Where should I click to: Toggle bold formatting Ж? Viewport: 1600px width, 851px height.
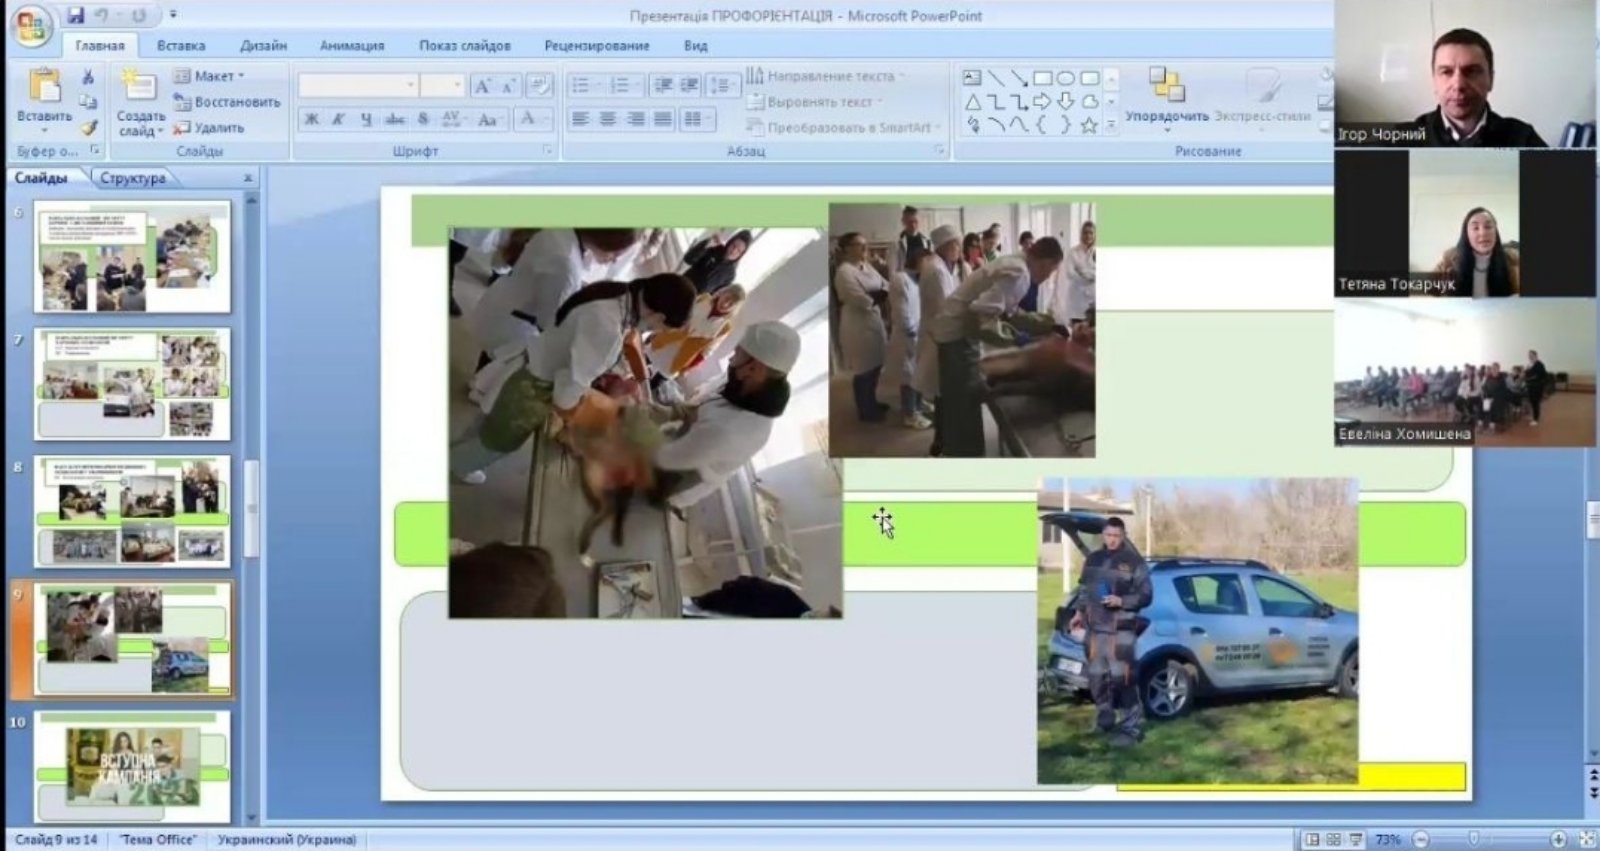tap(312, 119)
